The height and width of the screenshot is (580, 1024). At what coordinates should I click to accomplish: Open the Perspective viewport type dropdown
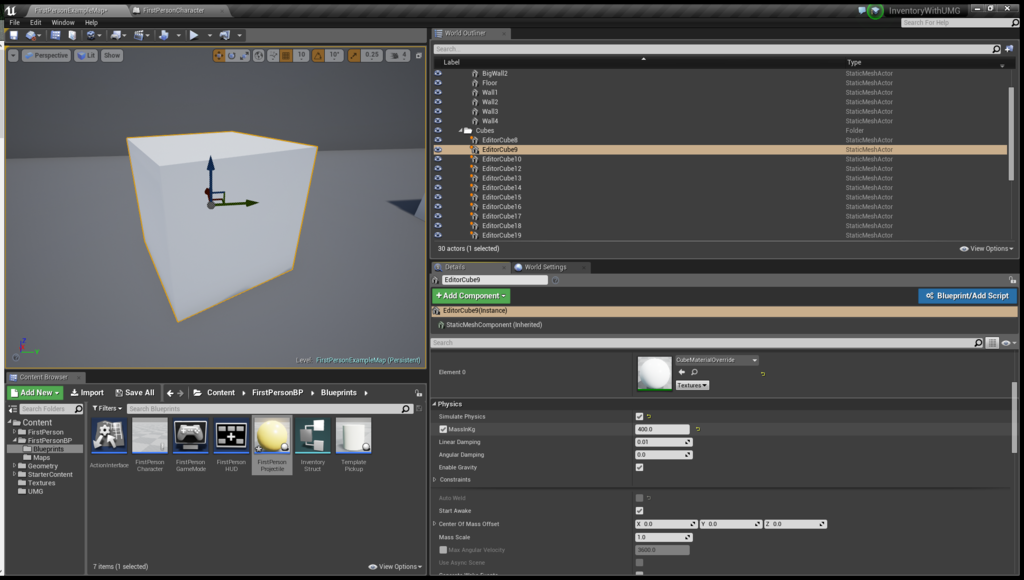click(x=46, y=56)
